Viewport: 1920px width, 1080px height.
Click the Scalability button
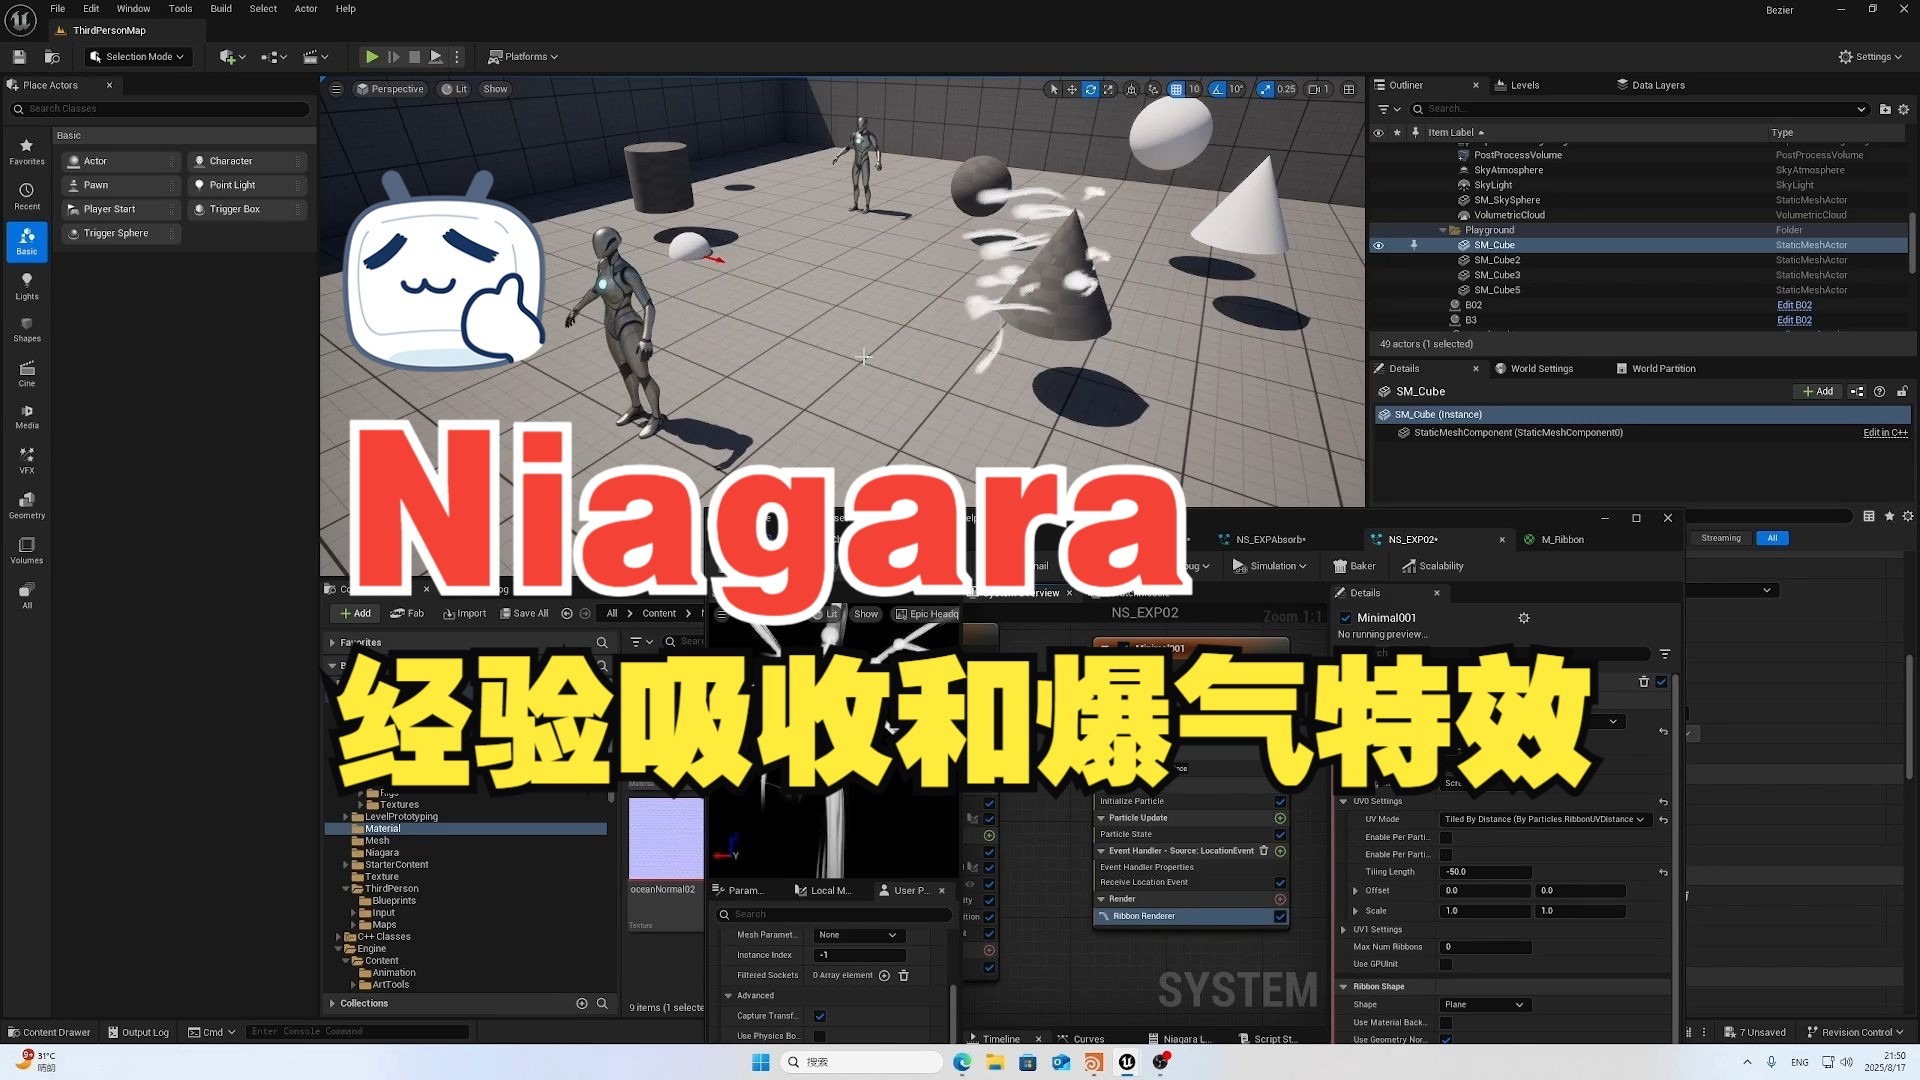(x=1432, y=566)
